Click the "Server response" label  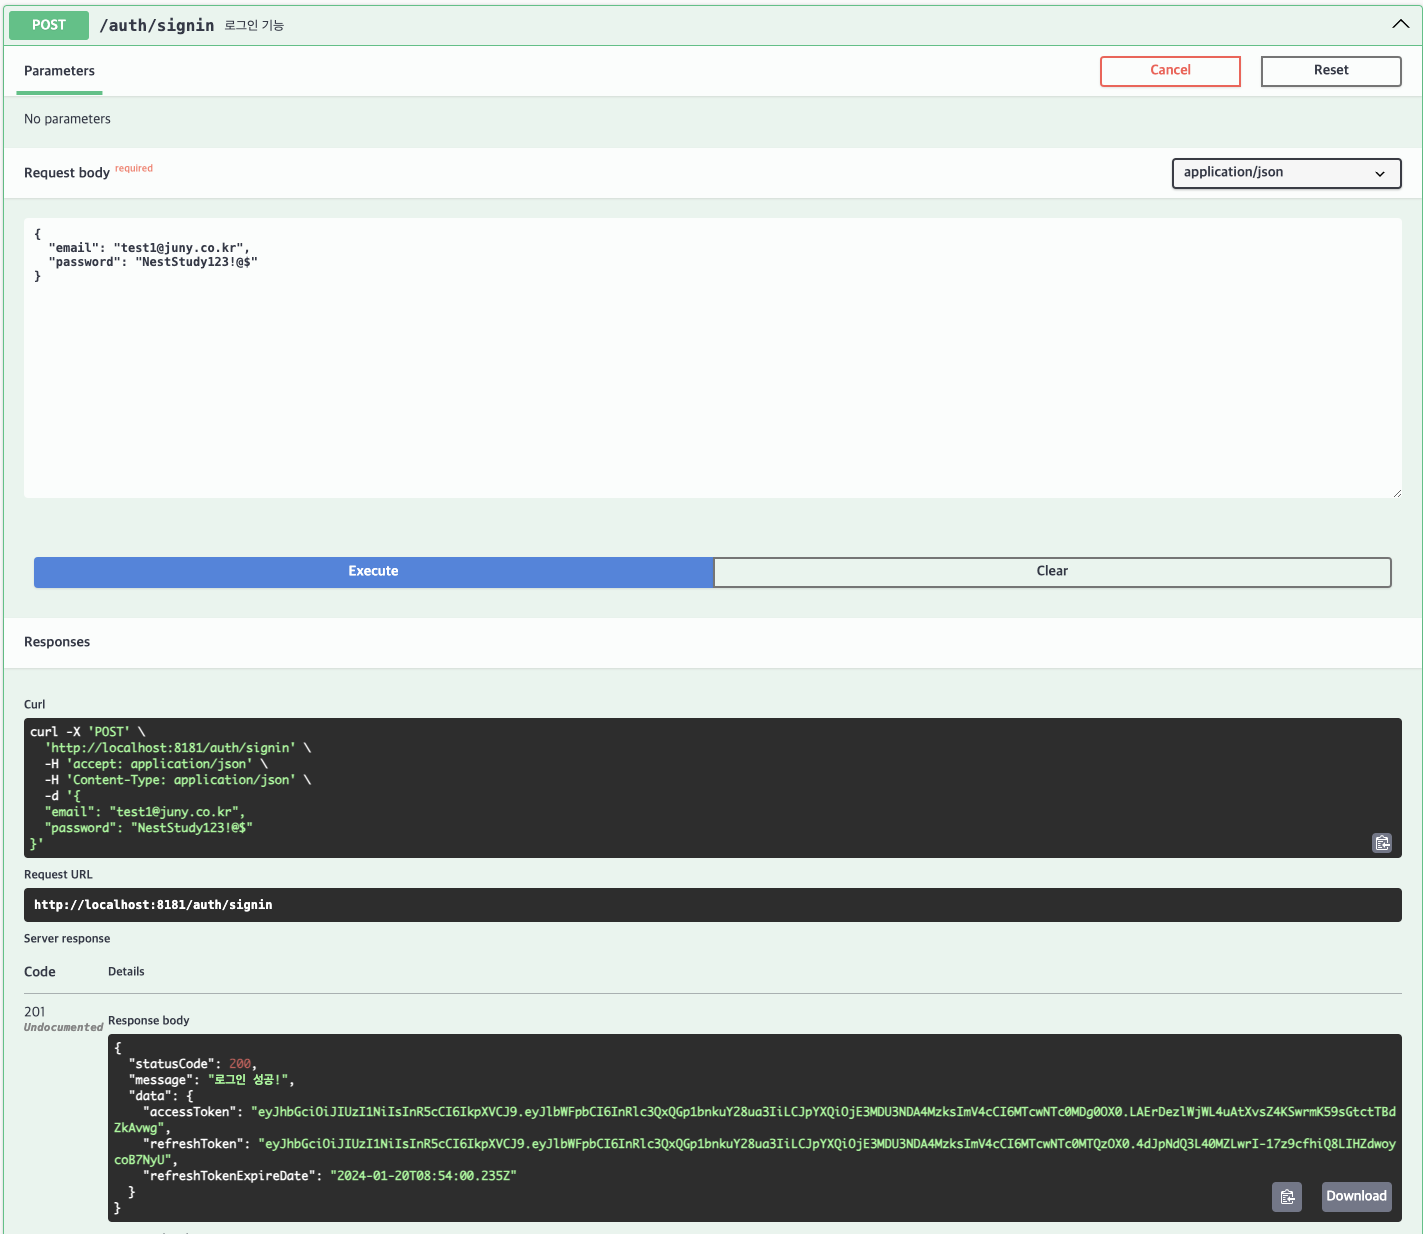tap(67, 939)
